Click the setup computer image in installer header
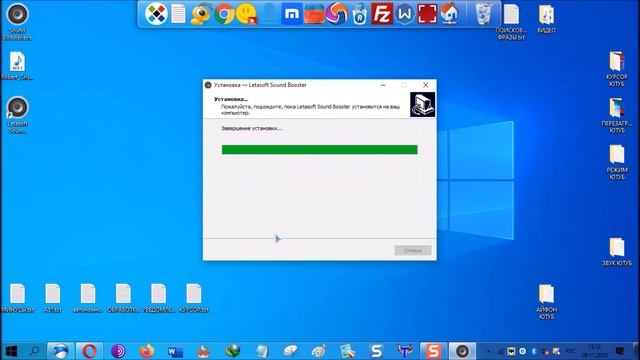This screenshot has width=640, height=360. point(422,104)
